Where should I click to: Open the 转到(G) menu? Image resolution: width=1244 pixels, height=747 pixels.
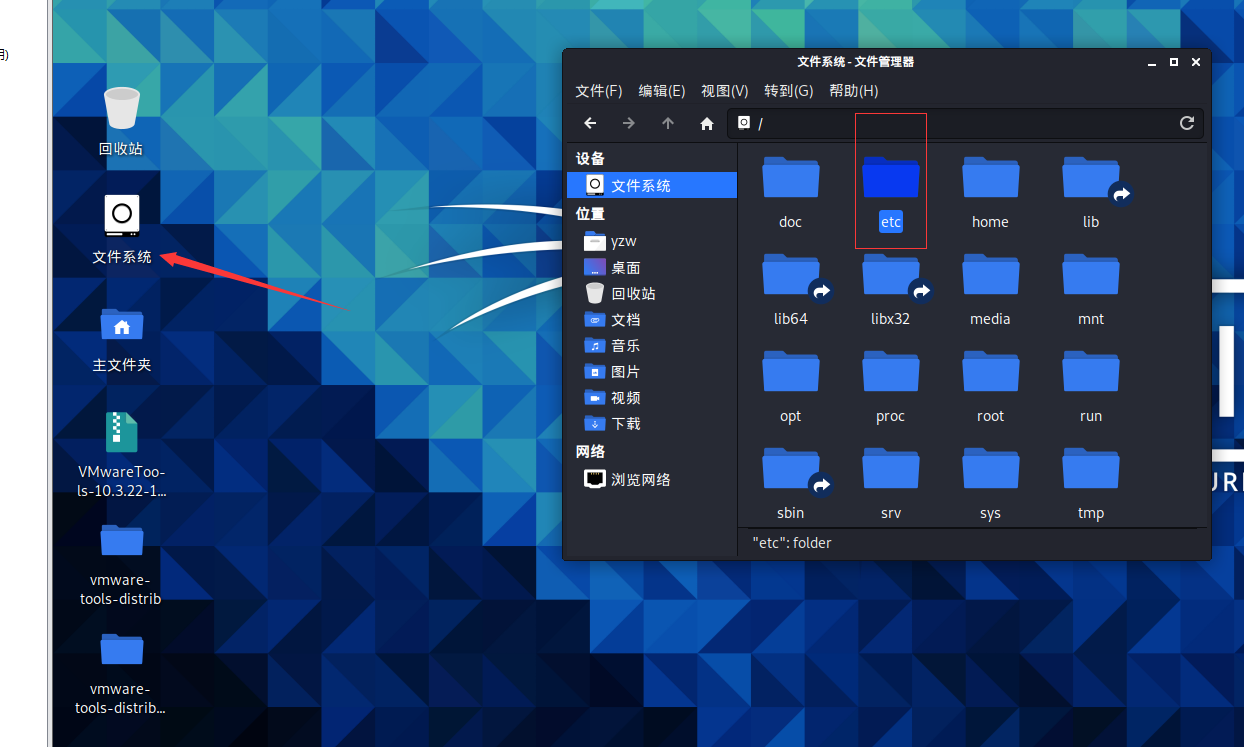788,91
